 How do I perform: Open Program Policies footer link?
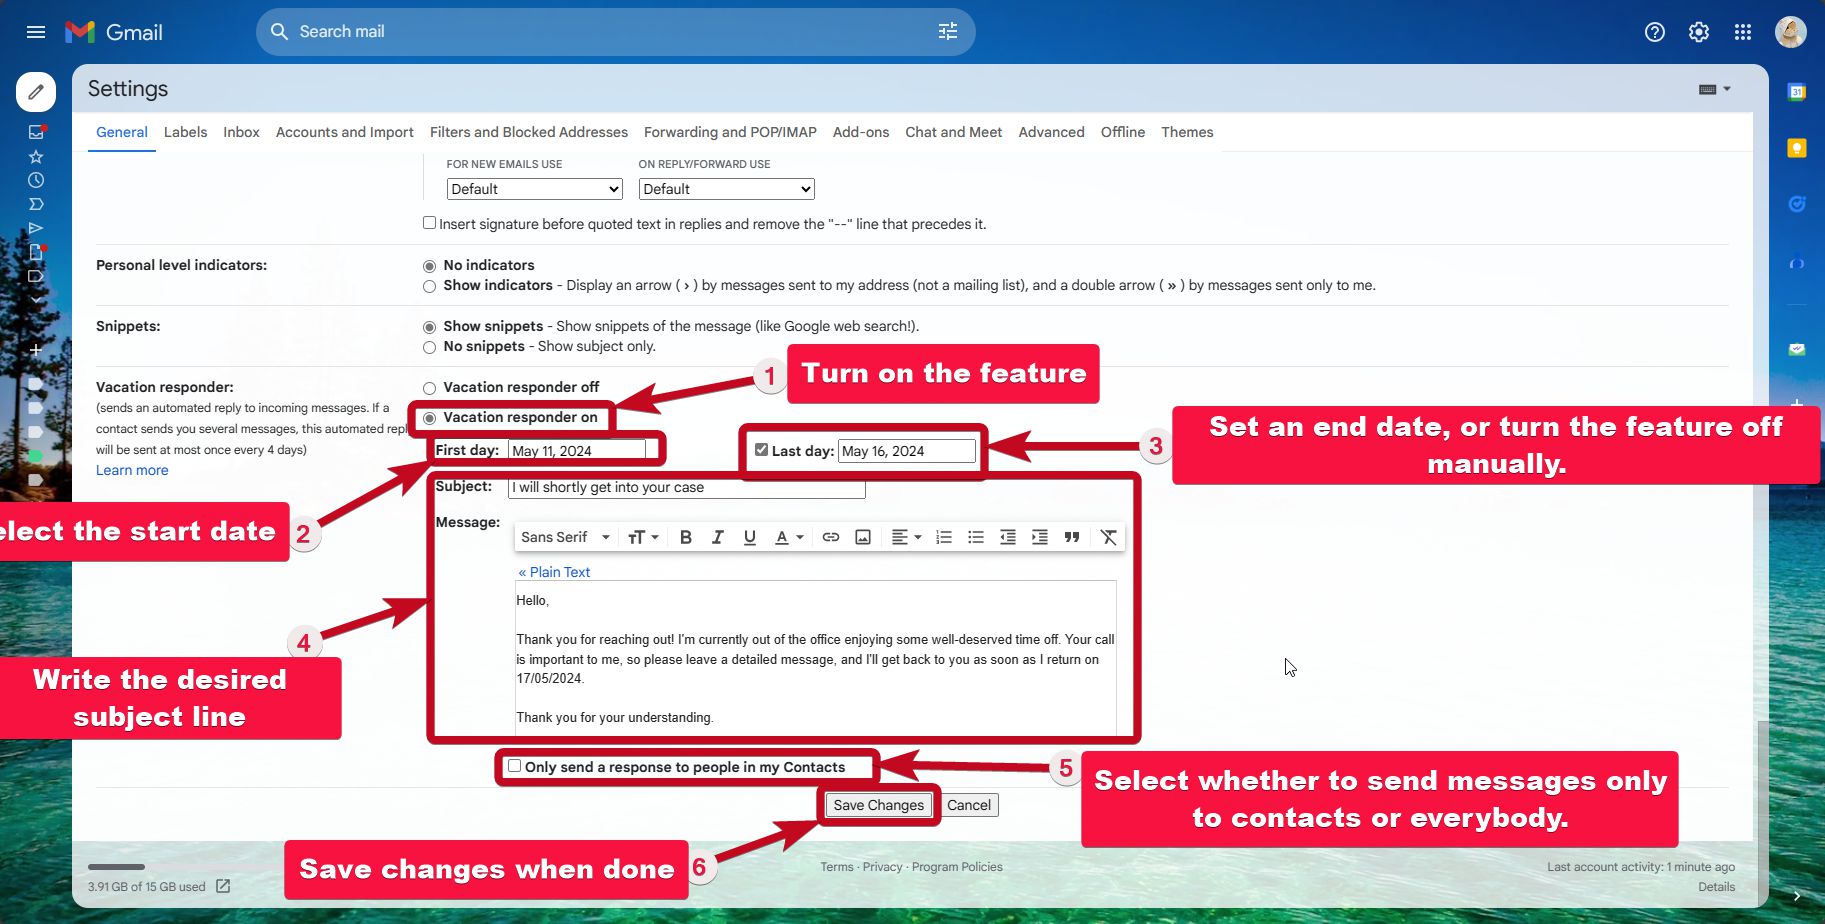(957, 867)
